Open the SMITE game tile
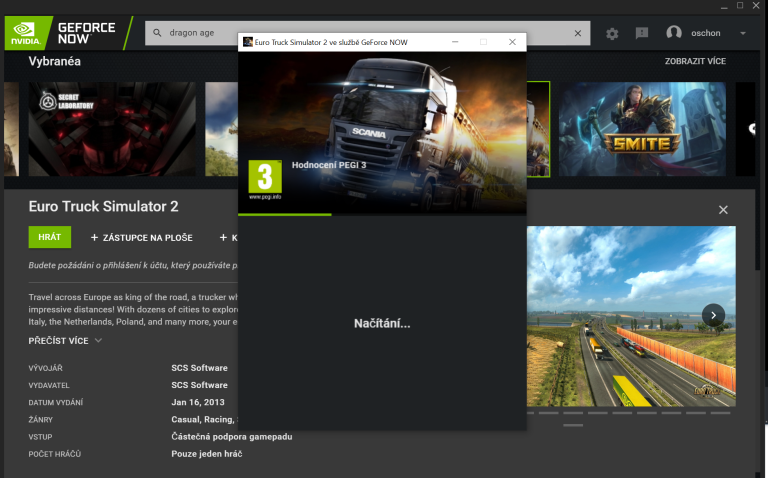768x478 pixels. point(642,129)
